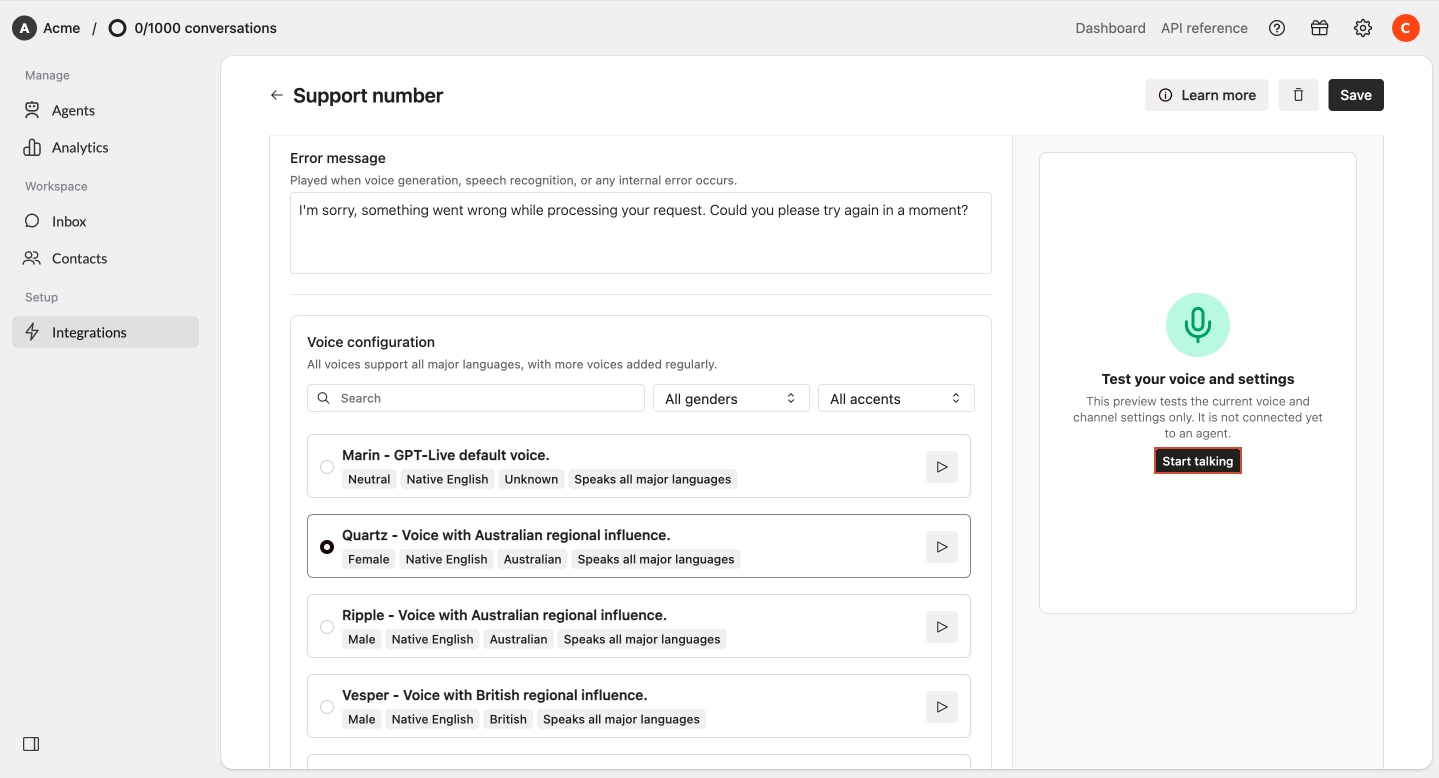
Task: Click the back arrow beside Support number
Action: [x=277, y=95]
